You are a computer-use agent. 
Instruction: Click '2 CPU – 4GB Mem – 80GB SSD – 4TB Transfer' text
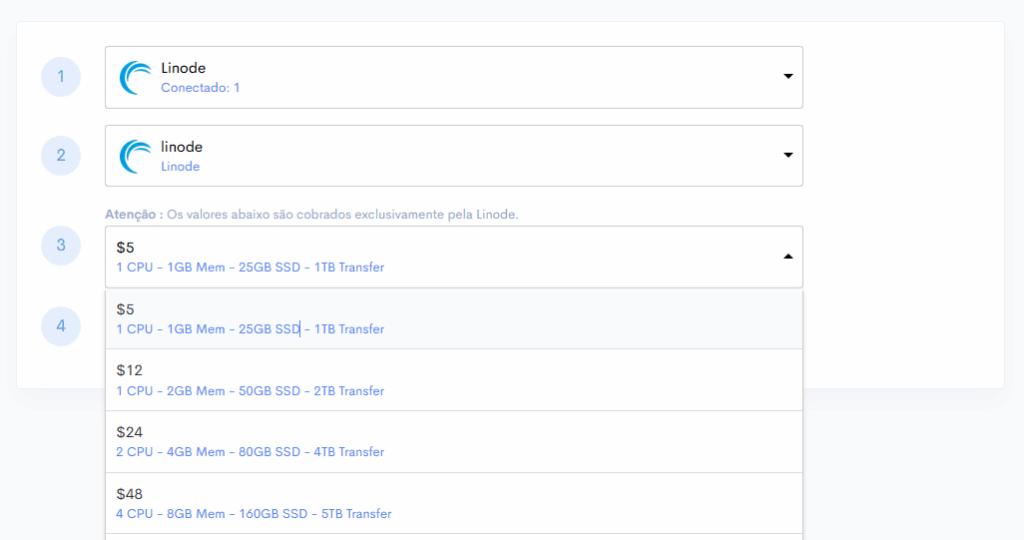(x=250, y=452)
